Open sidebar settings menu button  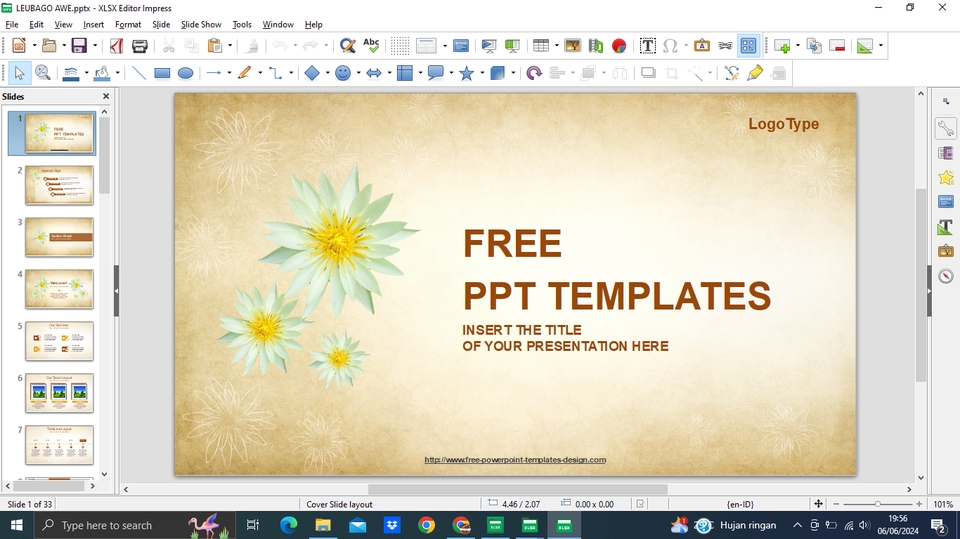pos(946,102)
